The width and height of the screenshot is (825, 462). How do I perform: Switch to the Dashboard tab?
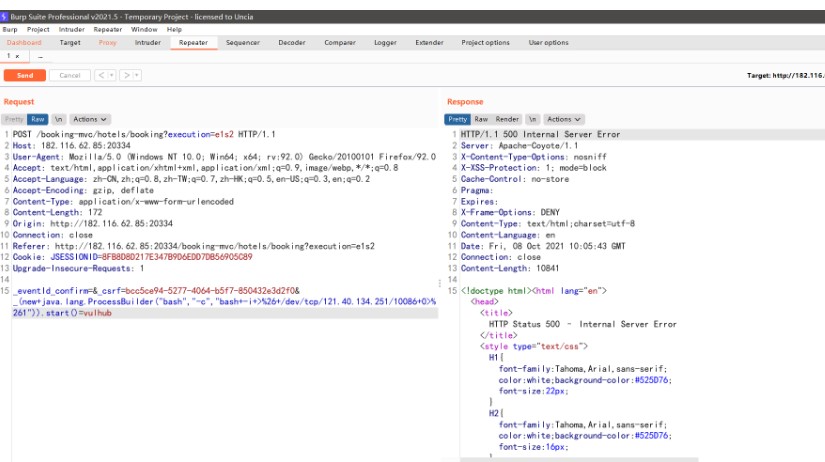coord(24,43)
